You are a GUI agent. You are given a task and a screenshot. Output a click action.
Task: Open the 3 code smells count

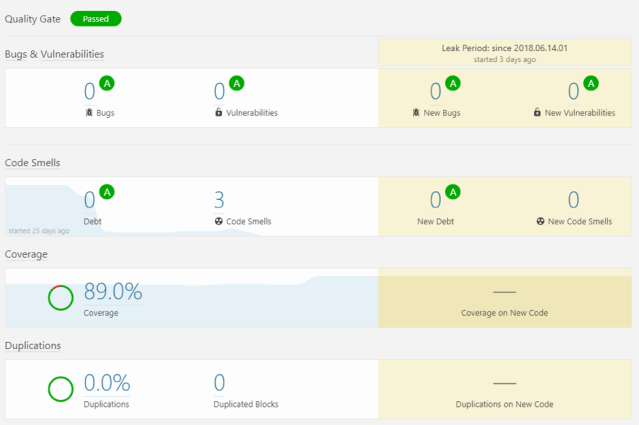(x=219, y=200)
